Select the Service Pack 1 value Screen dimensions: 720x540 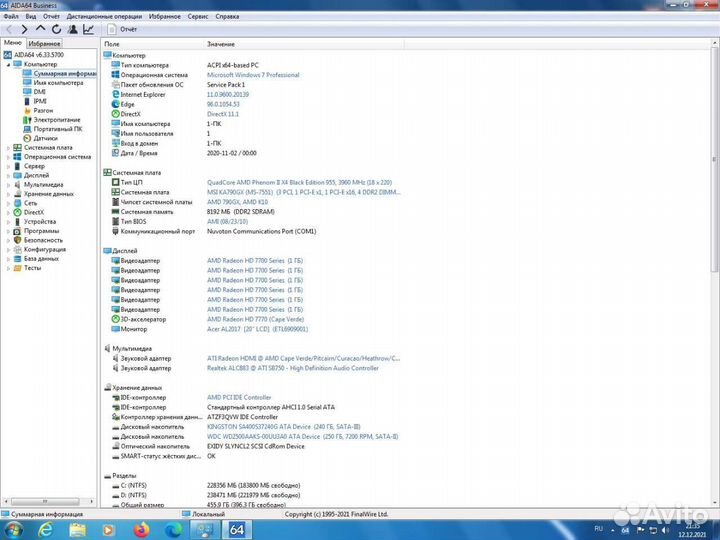pos(226,85)
